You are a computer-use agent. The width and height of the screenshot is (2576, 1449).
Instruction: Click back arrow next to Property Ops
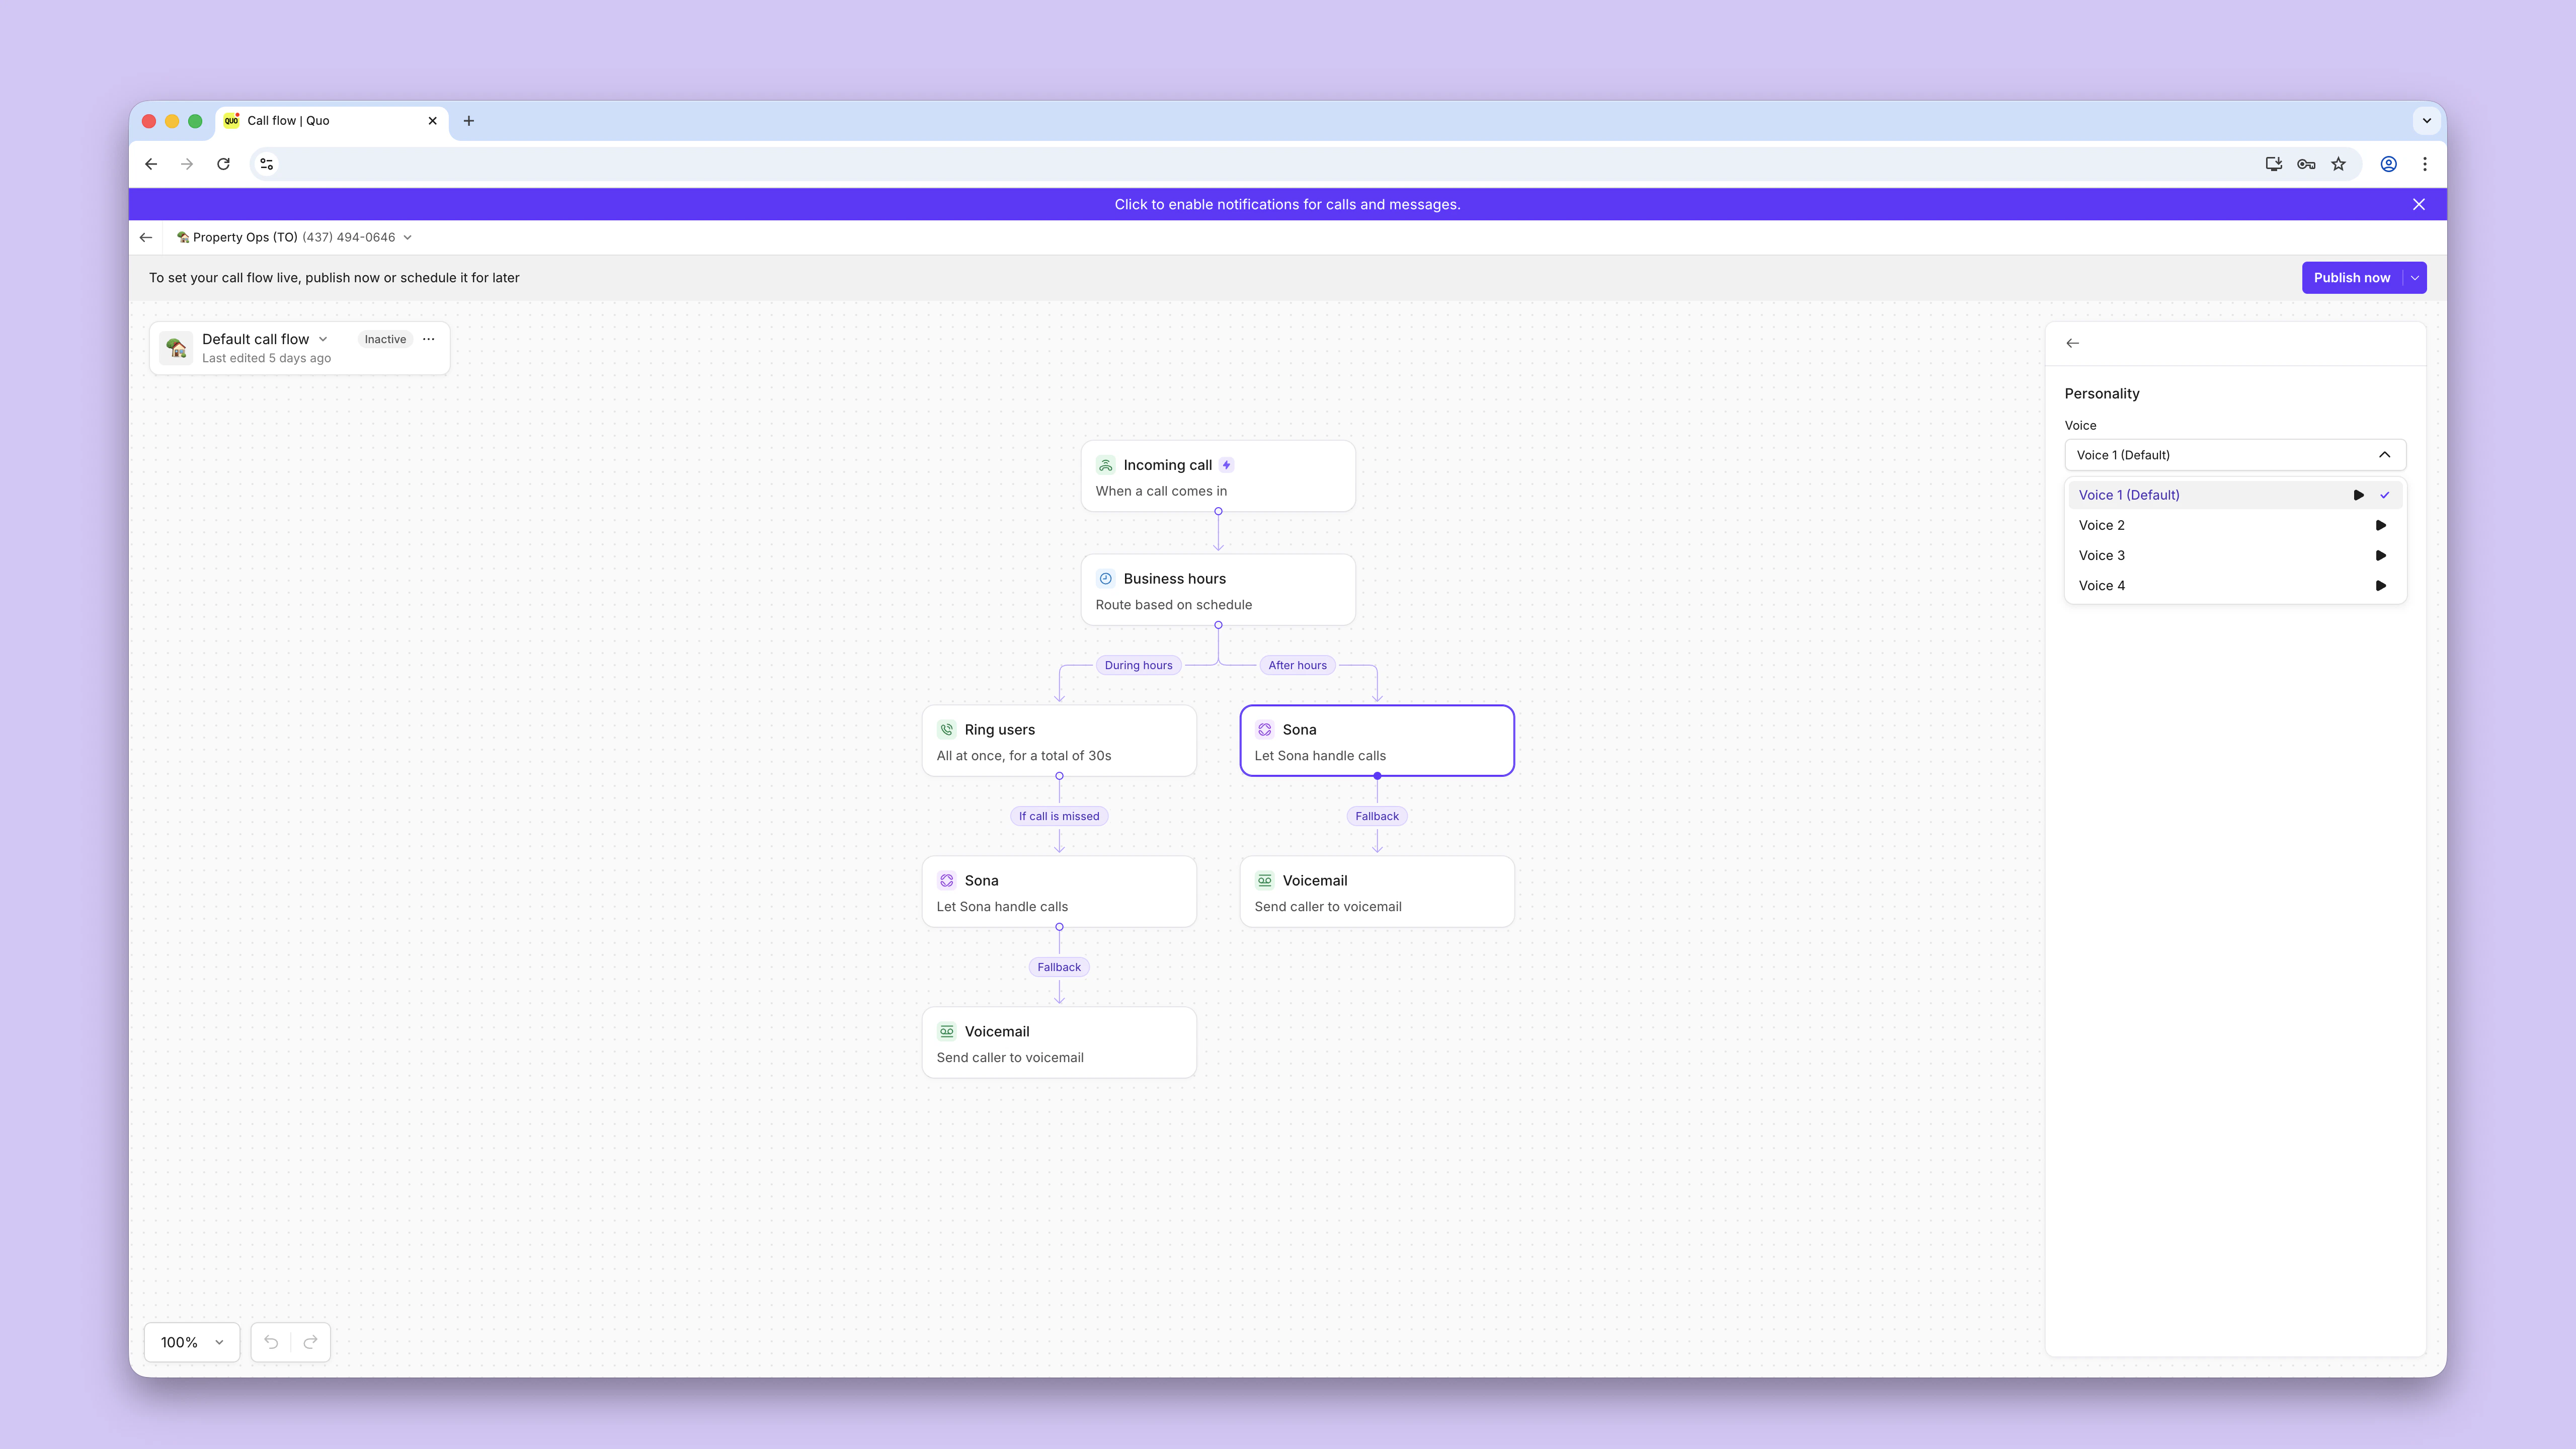[x=146, y=237]
